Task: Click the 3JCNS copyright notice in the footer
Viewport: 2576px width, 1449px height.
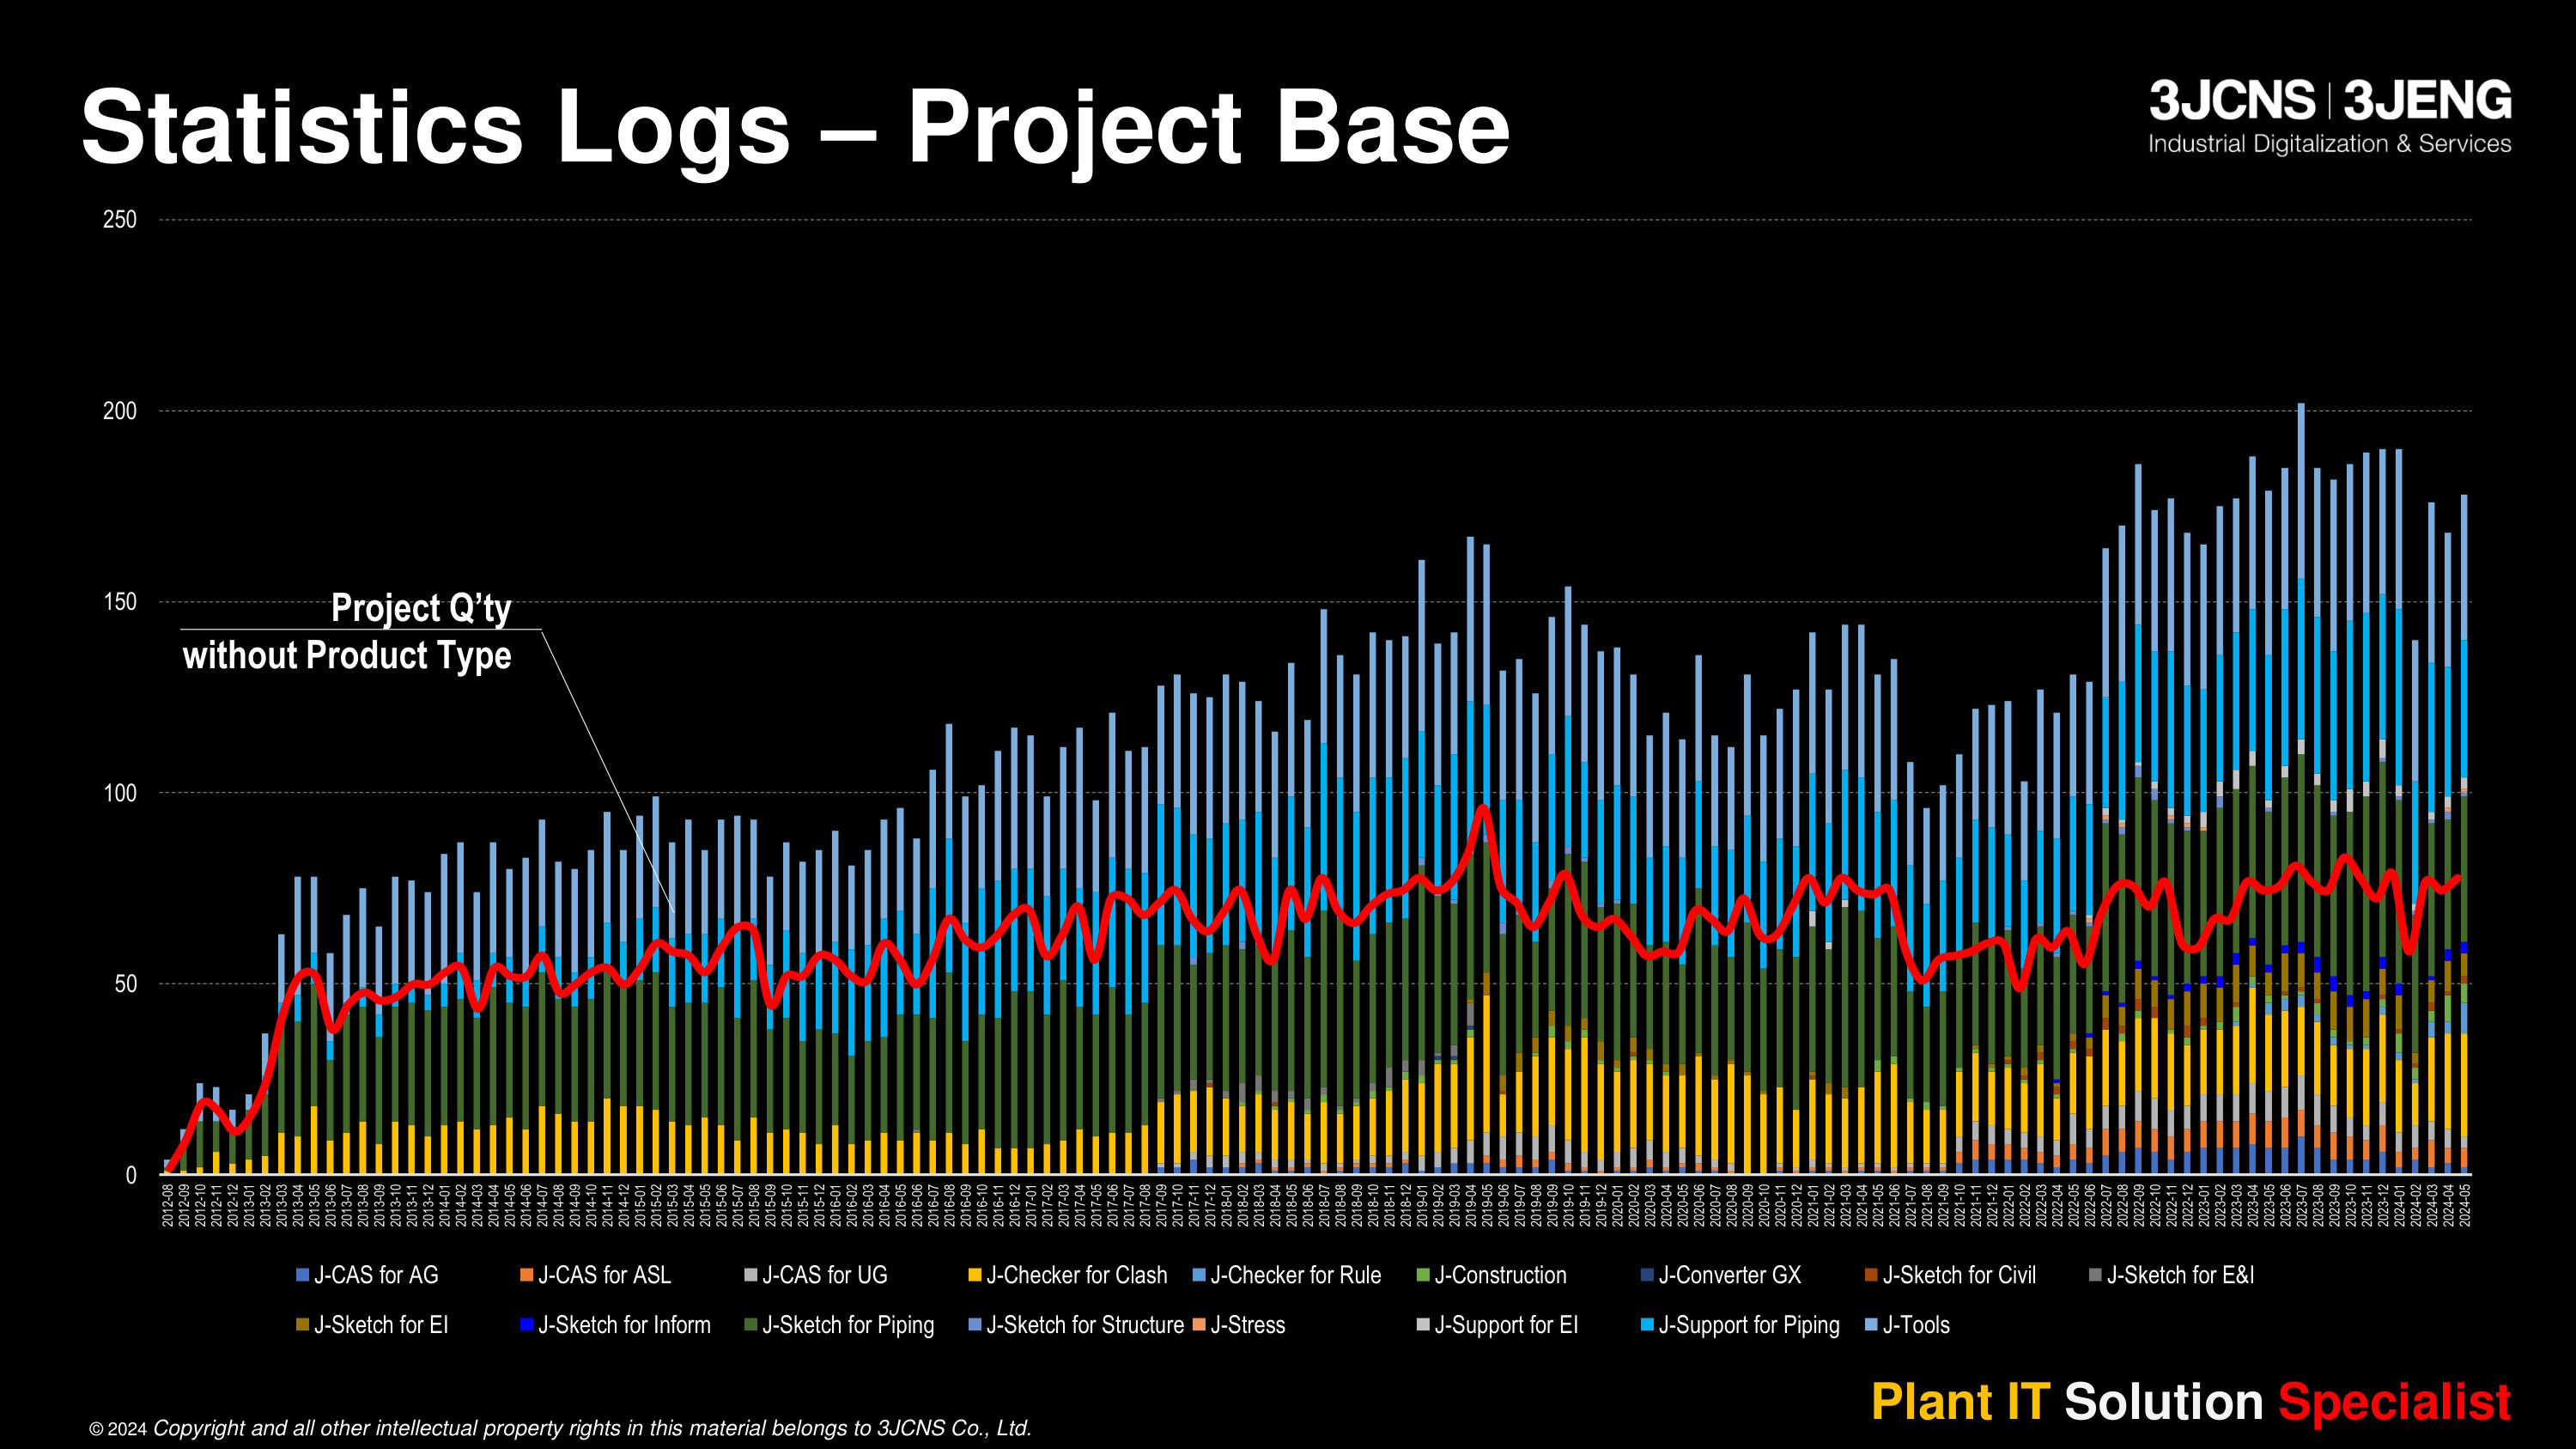Action: pos(560,1428)
